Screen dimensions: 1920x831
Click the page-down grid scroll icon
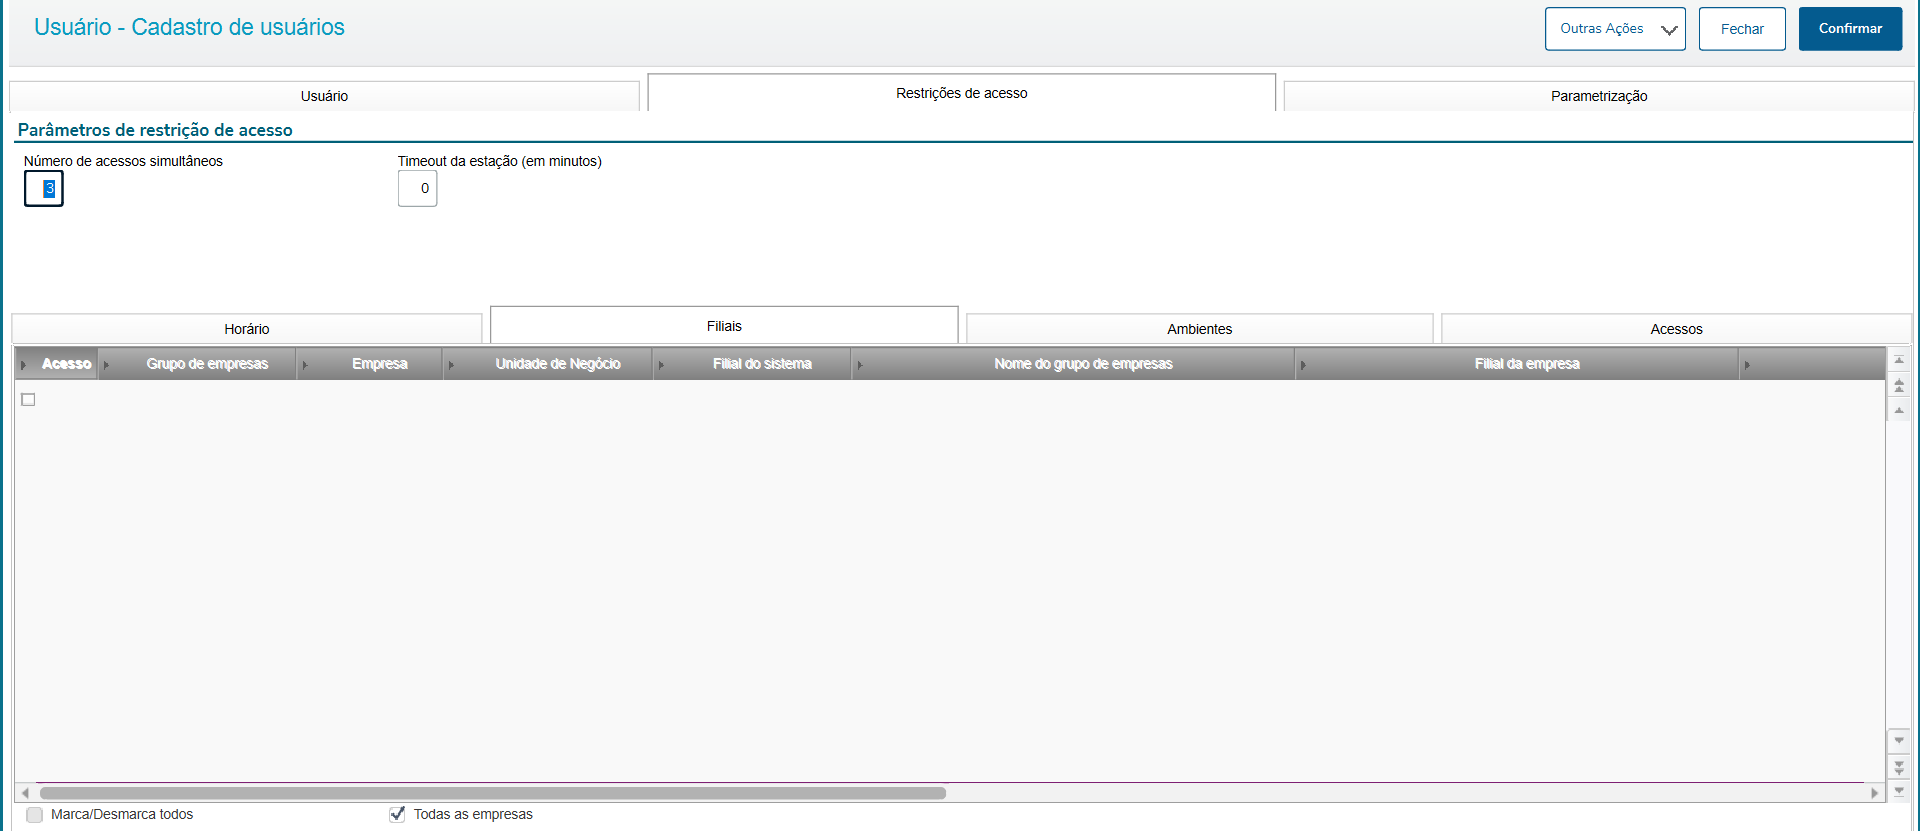tap(1899, 767)
